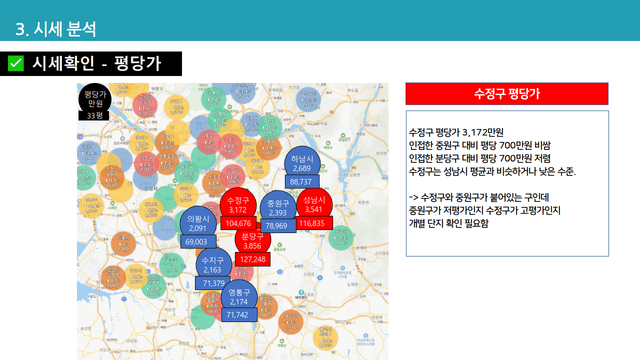640x360 pixels.
Task: Click the 수정구 3,172 red bubble
Action: 238,204
